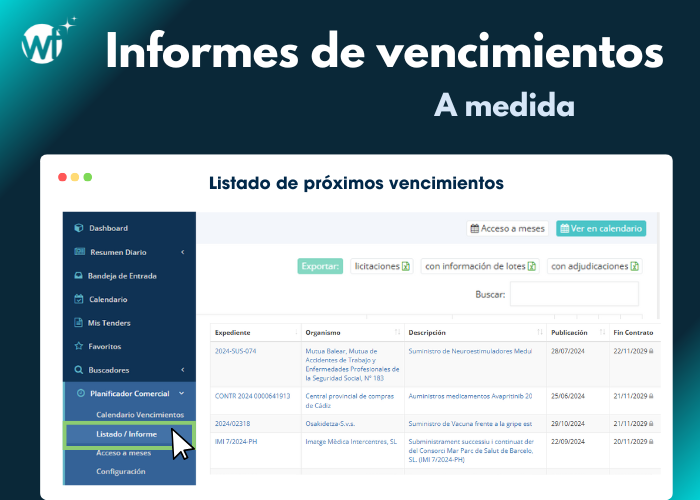Click the Bandeja de Entrada inbox icon
Viewport: 700px width, 500px height.
pyautogui.click(x=78, y=276)
